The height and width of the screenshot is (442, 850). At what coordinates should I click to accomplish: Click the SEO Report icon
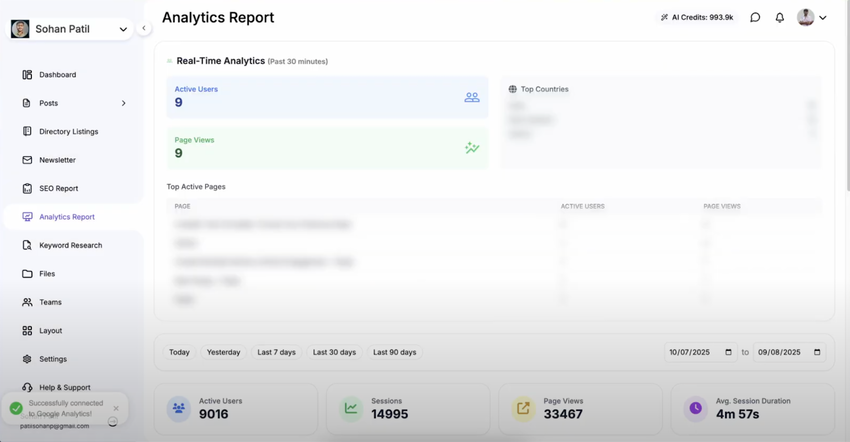click(27, 188)
